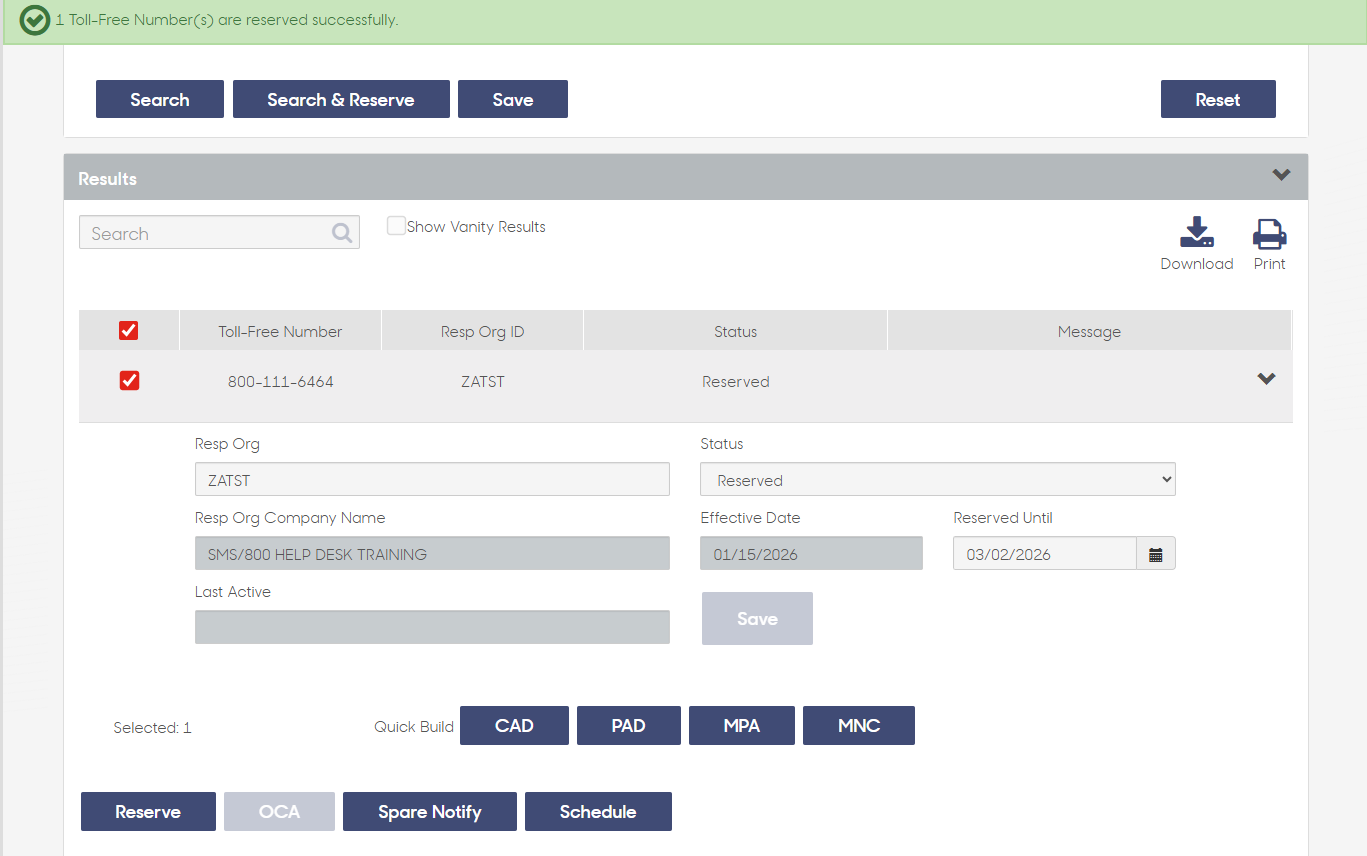
Task: Click the MPA quick build button
Action: click(x=742, y=726)
